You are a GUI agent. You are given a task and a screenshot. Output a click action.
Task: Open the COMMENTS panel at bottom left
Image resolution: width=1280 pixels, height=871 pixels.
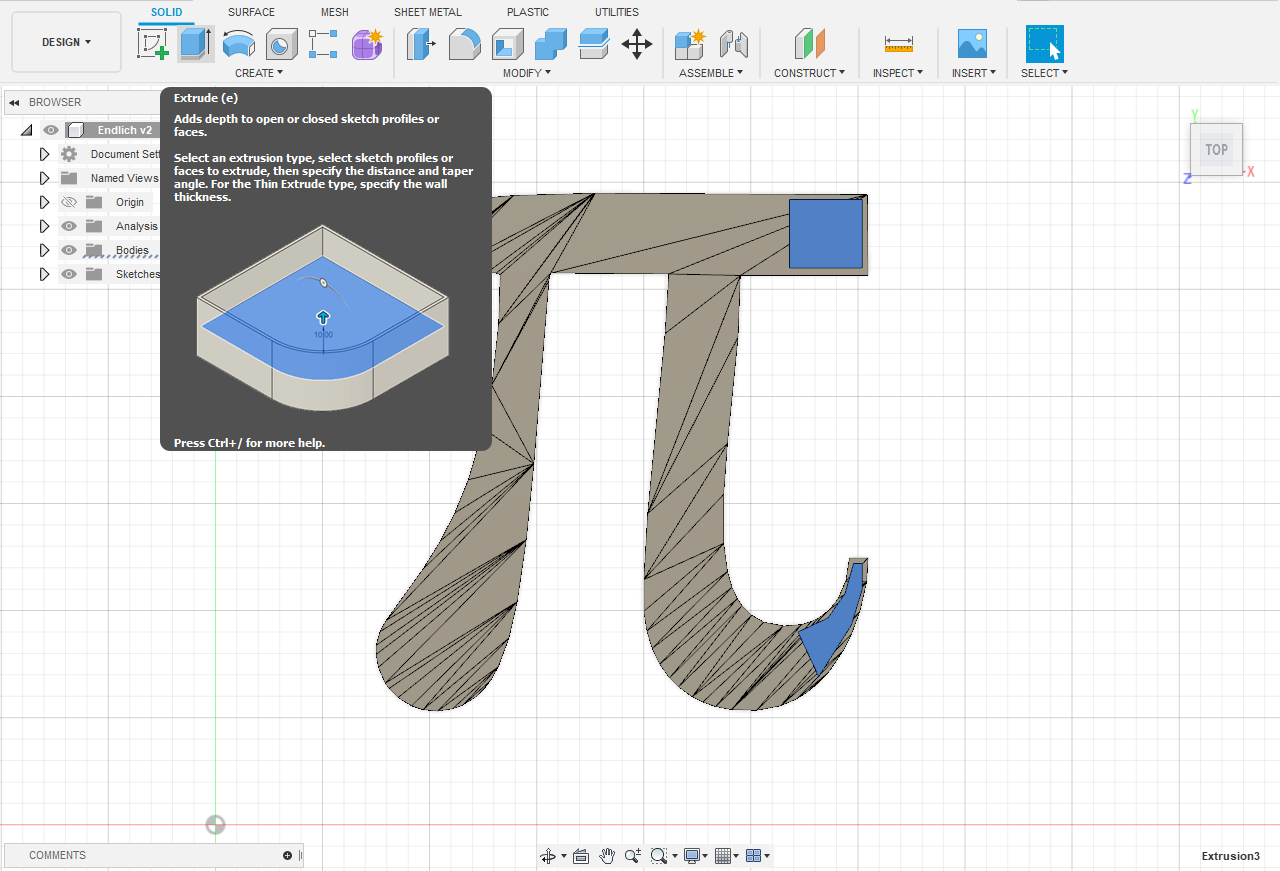coord(57,855)
